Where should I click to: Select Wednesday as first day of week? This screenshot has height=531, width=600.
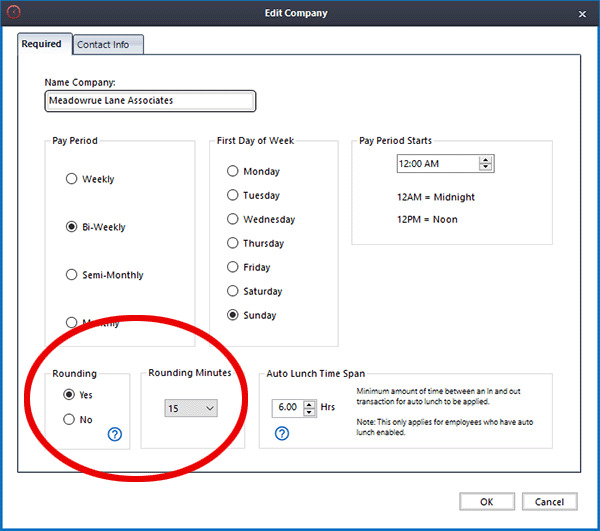[x=233, y=219]
